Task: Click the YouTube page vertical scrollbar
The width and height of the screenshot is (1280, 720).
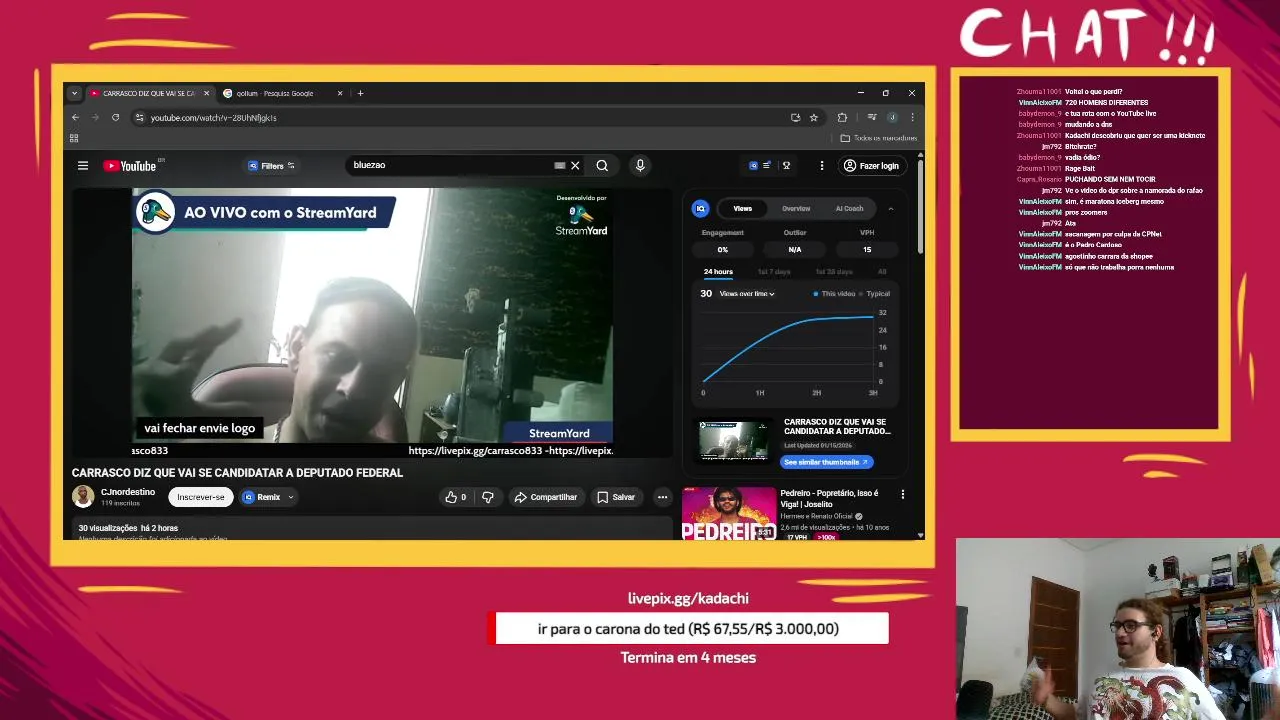Action: pyautogui.click(x=920, y=207)
